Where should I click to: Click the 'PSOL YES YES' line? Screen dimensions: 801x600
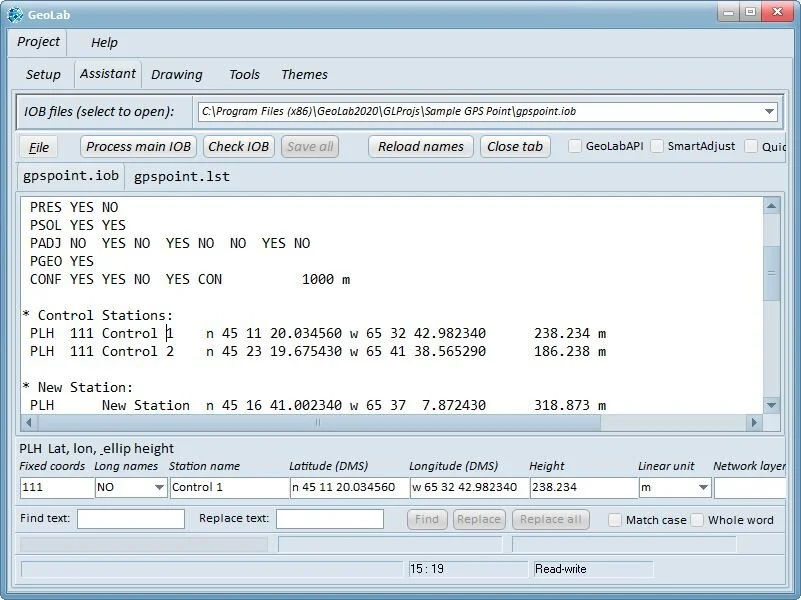(x=78, y=225)
